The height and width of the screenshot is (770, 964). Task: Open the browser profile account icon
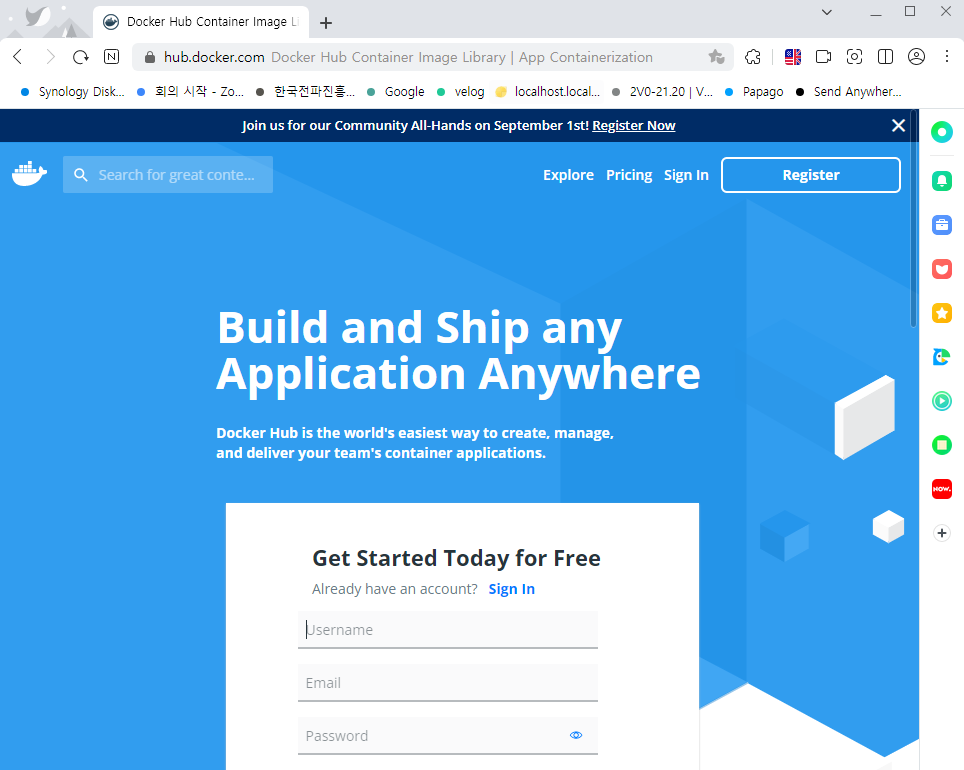point(916,57)
